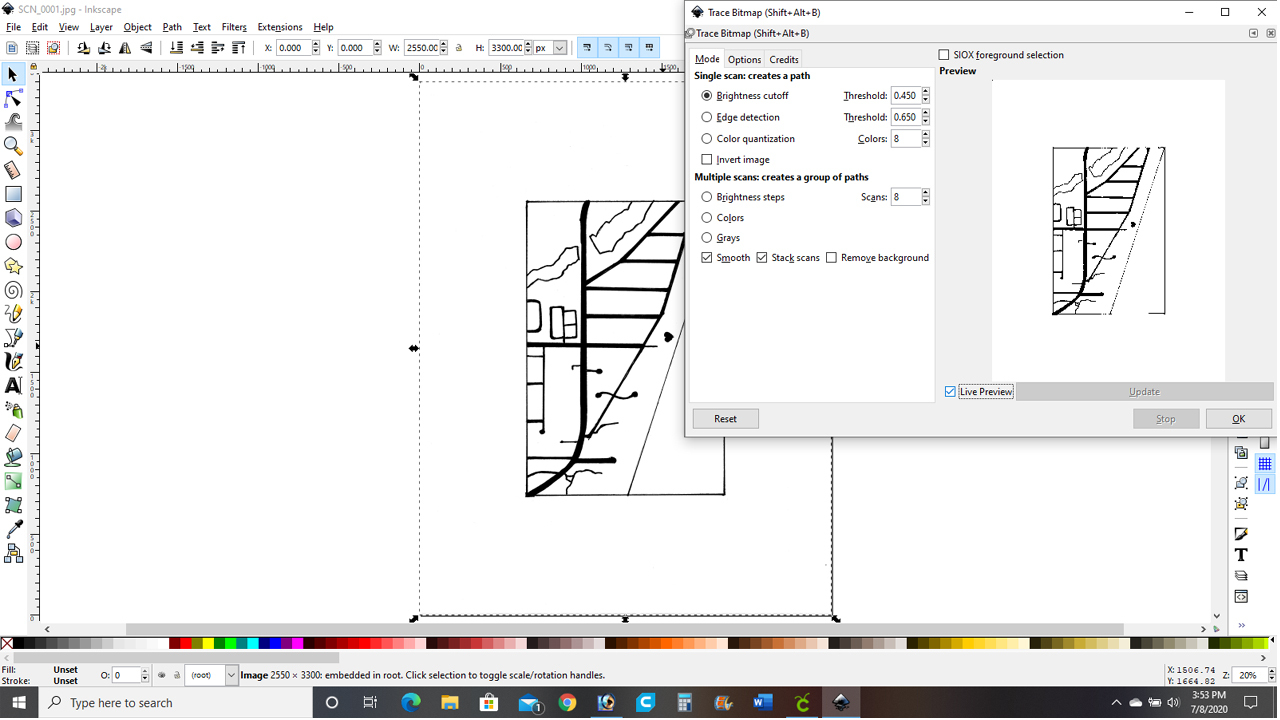Pick the red color swatch in palette
1280x720 pixels.
[186, 643]
